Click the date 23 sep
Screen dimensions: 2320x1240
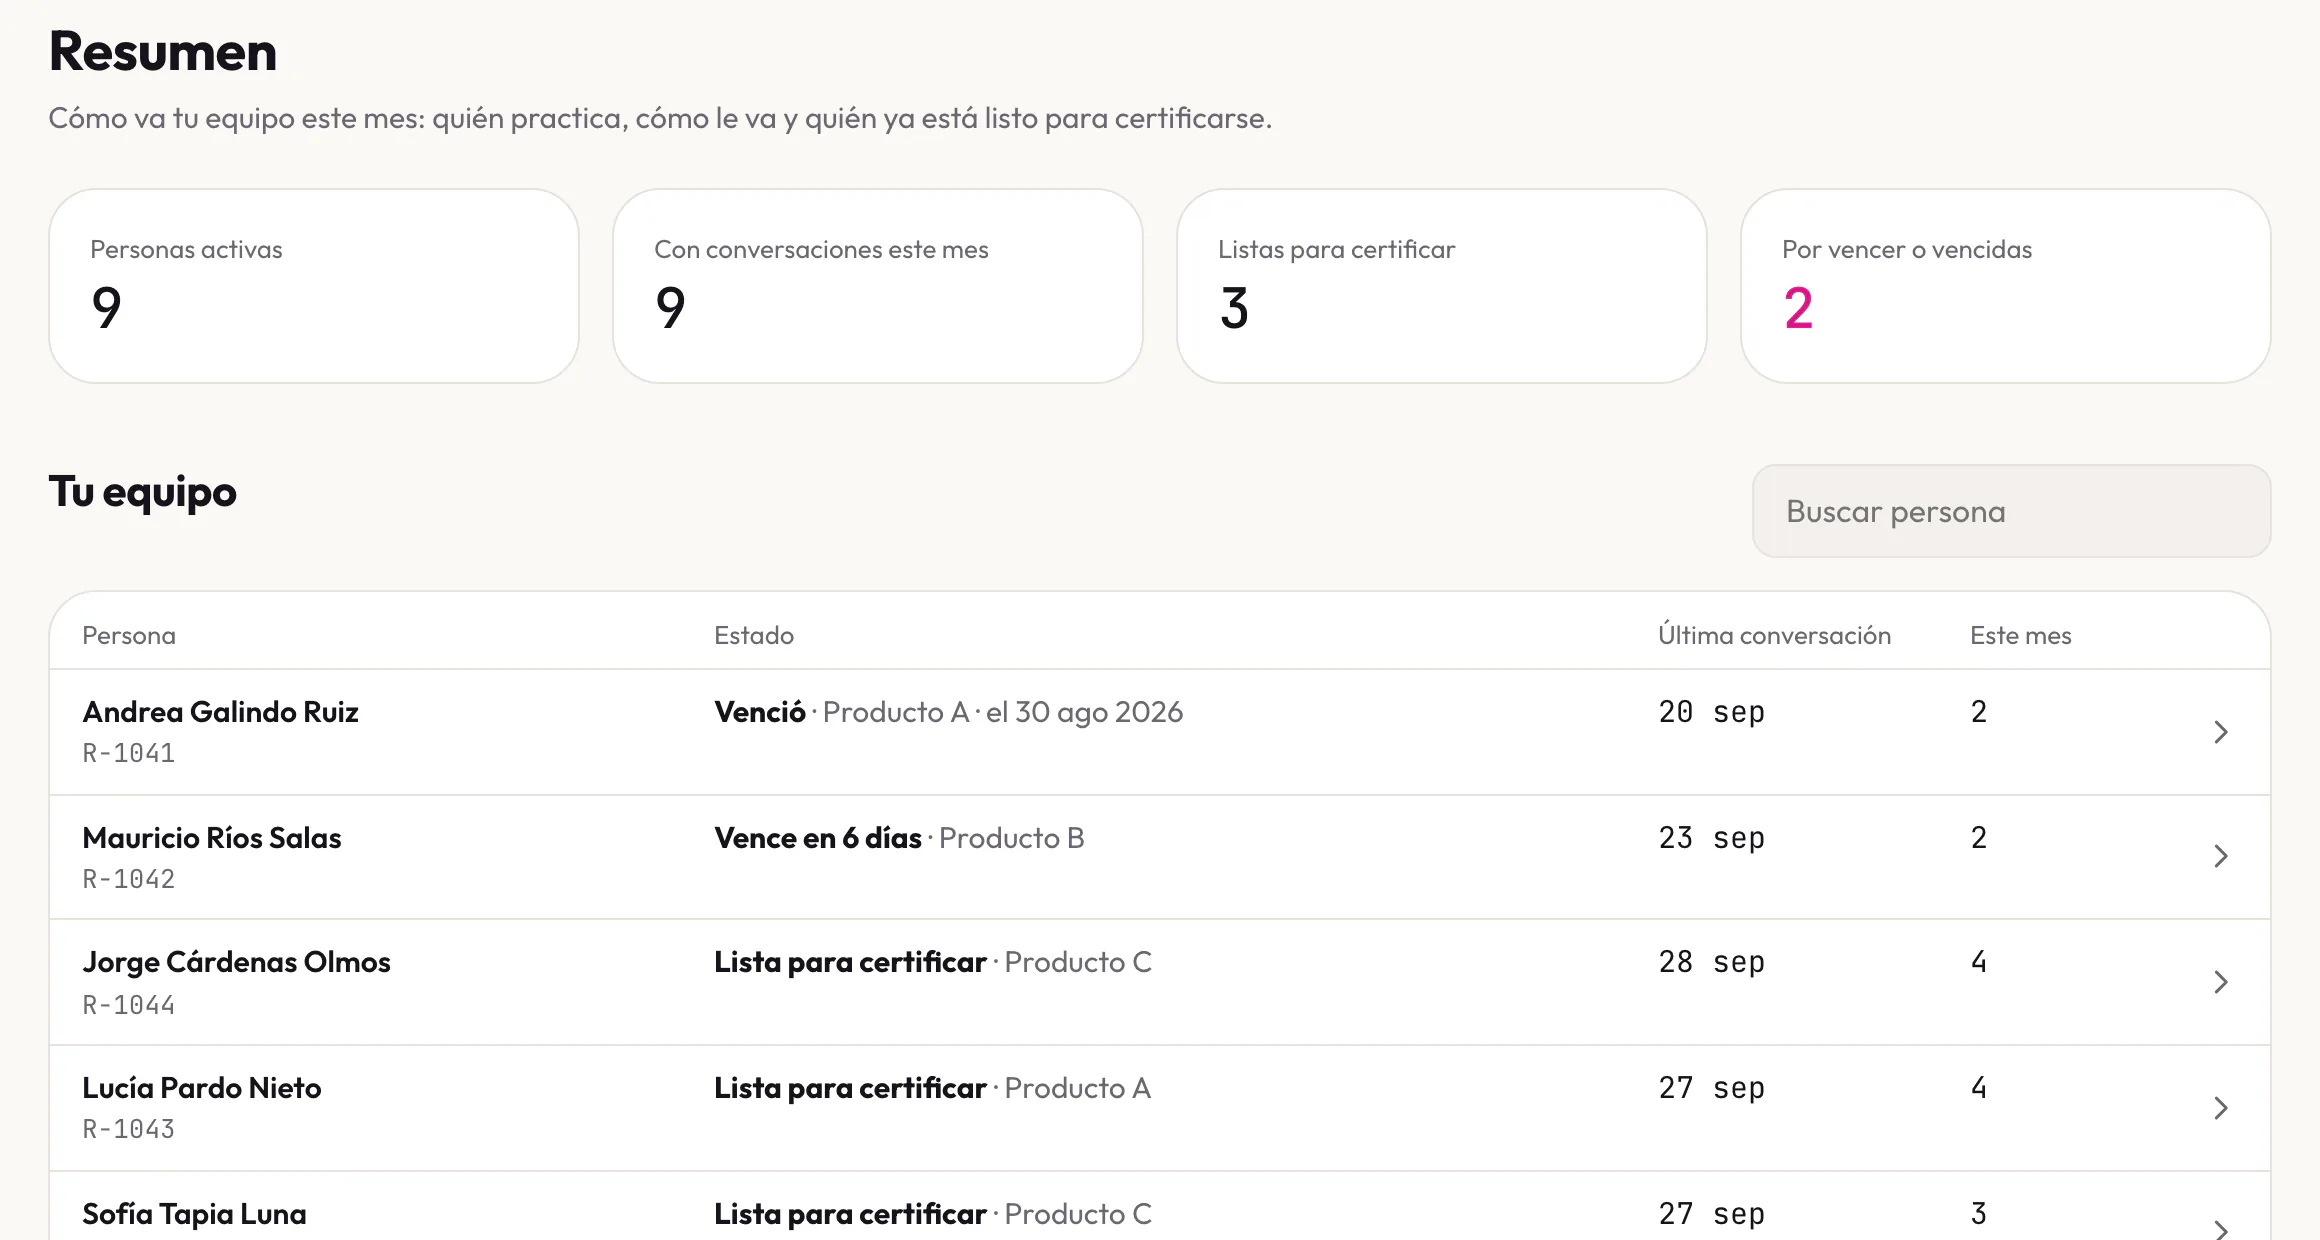[x=1712, y=838]
